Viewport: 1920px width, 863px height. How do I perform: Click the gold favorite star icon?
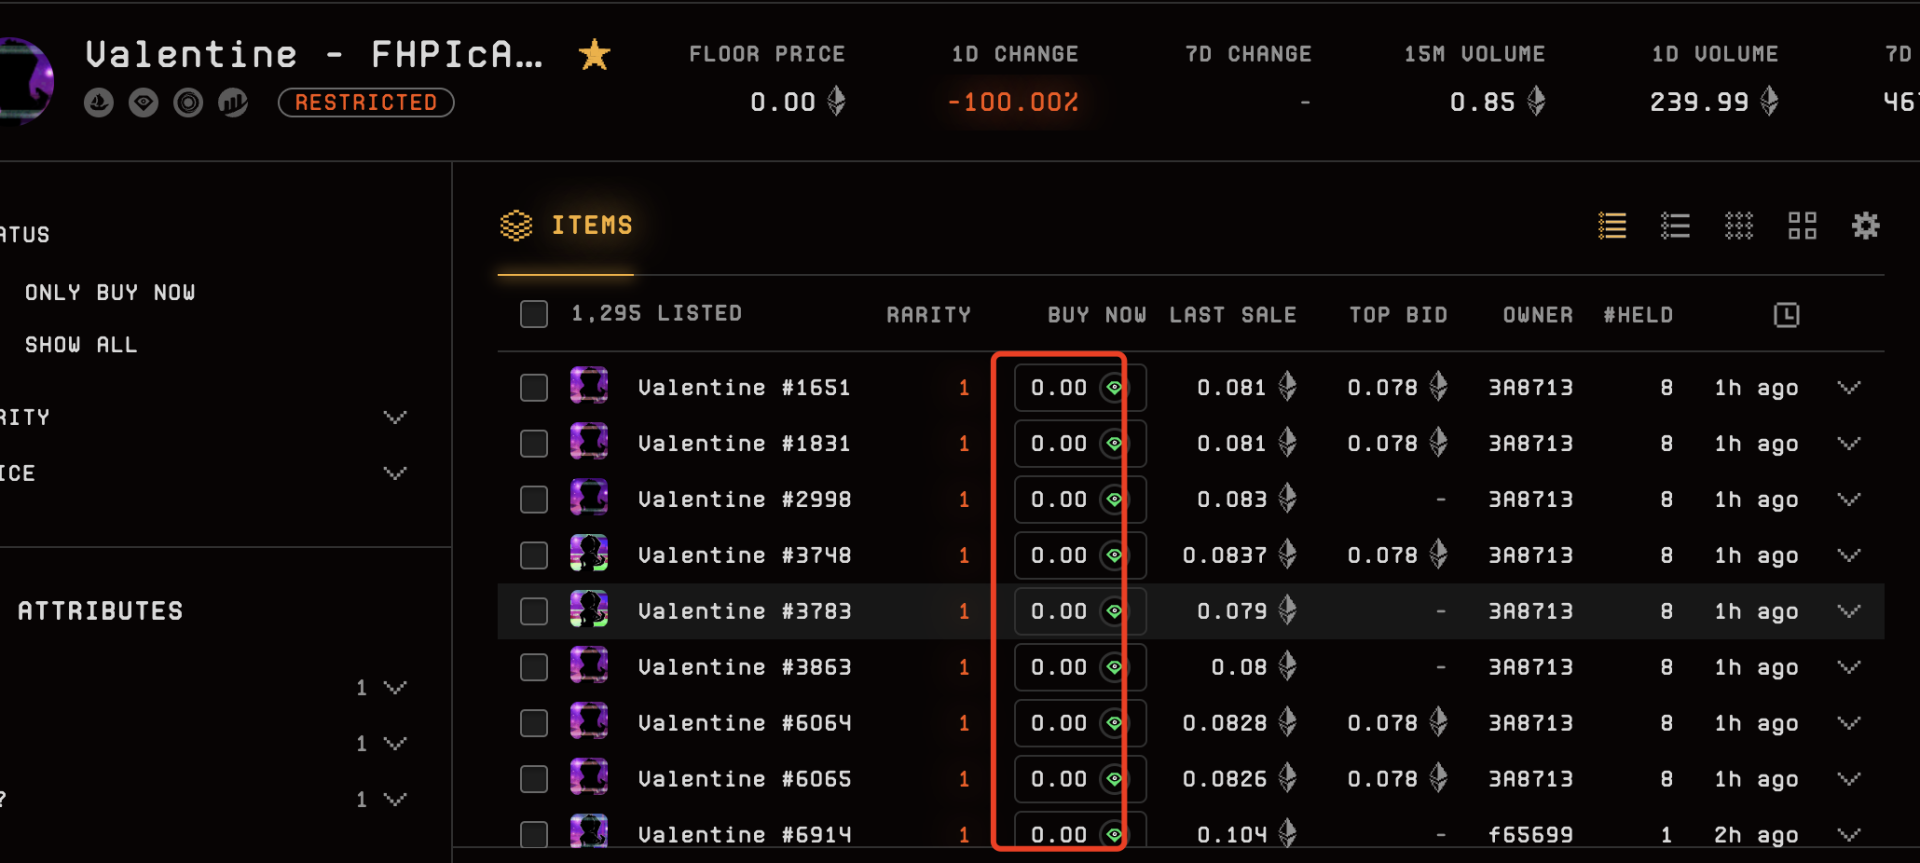[594, 54]
